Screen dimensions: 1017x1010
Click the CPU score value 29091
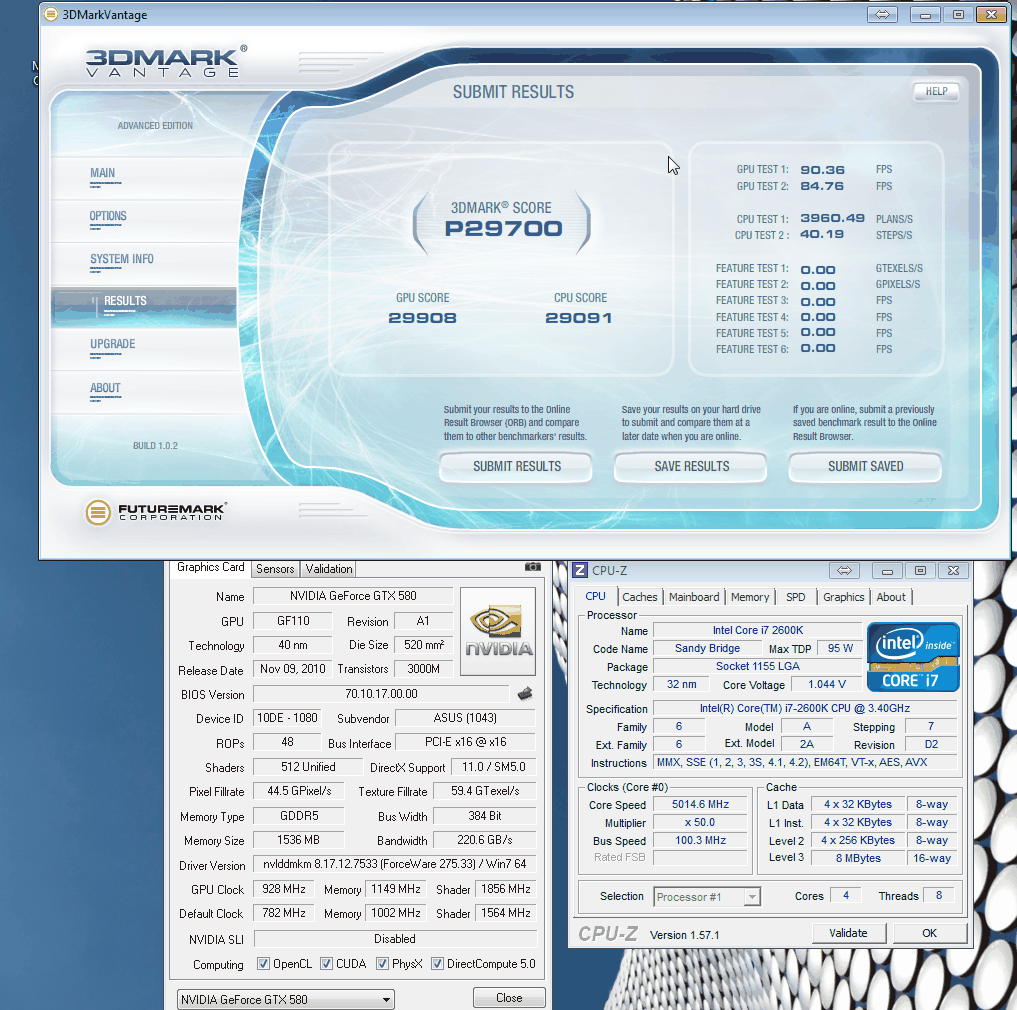tap(579, 318)
